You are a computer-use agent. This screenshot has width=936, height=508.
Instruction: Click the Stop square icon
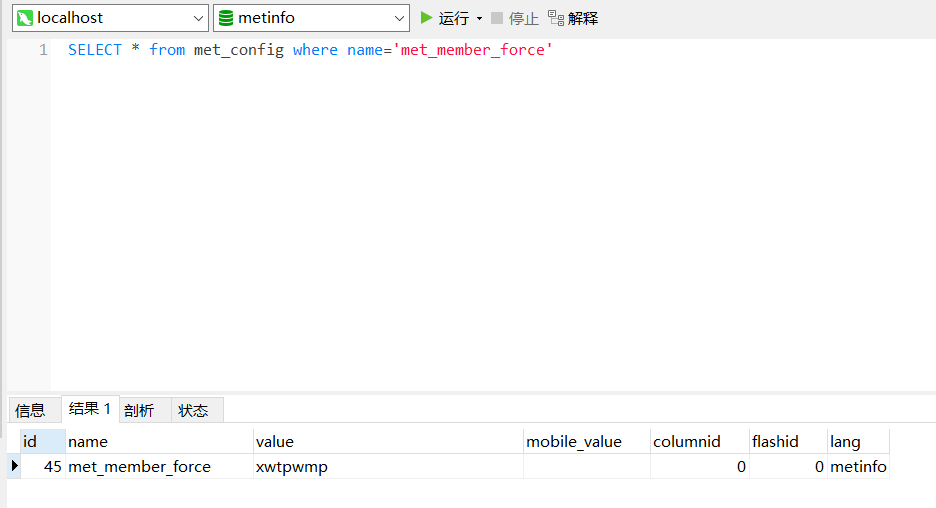[497, 18]
